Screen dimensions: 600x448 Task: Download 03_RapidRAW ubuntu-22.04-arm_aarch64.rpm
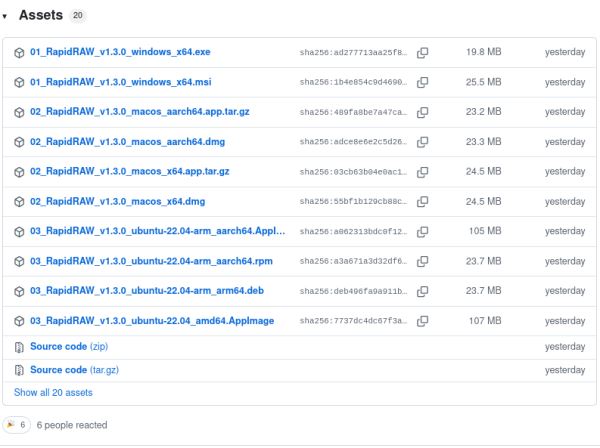pyautogui.click(x=152, y=261)
